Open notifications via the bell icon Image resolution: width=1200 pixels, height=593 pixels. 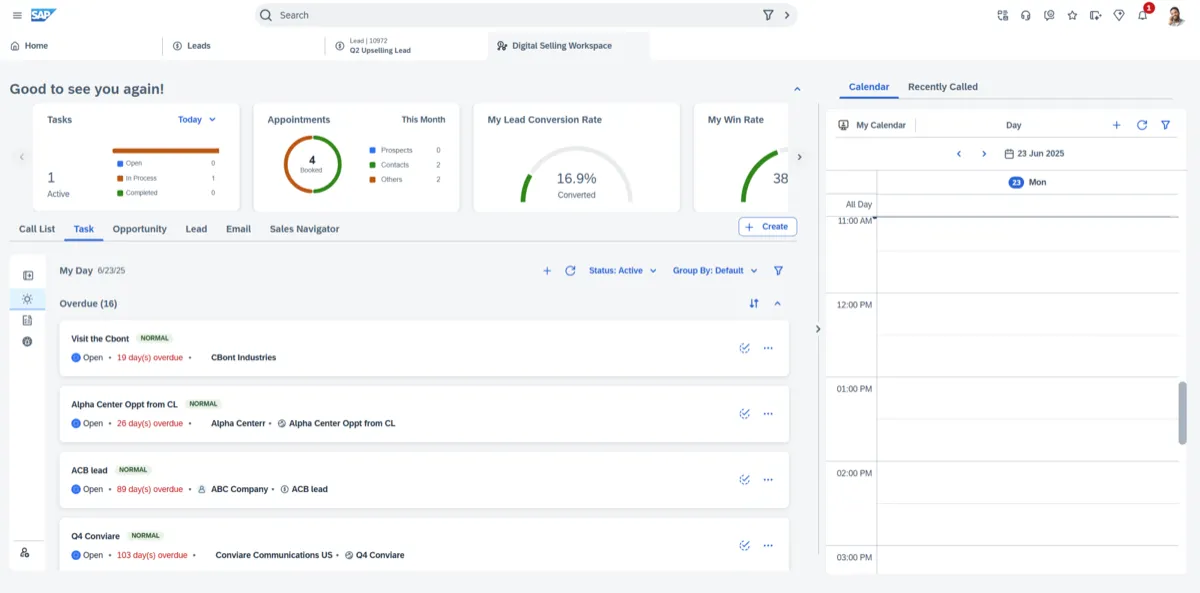tap(1140, 15)
